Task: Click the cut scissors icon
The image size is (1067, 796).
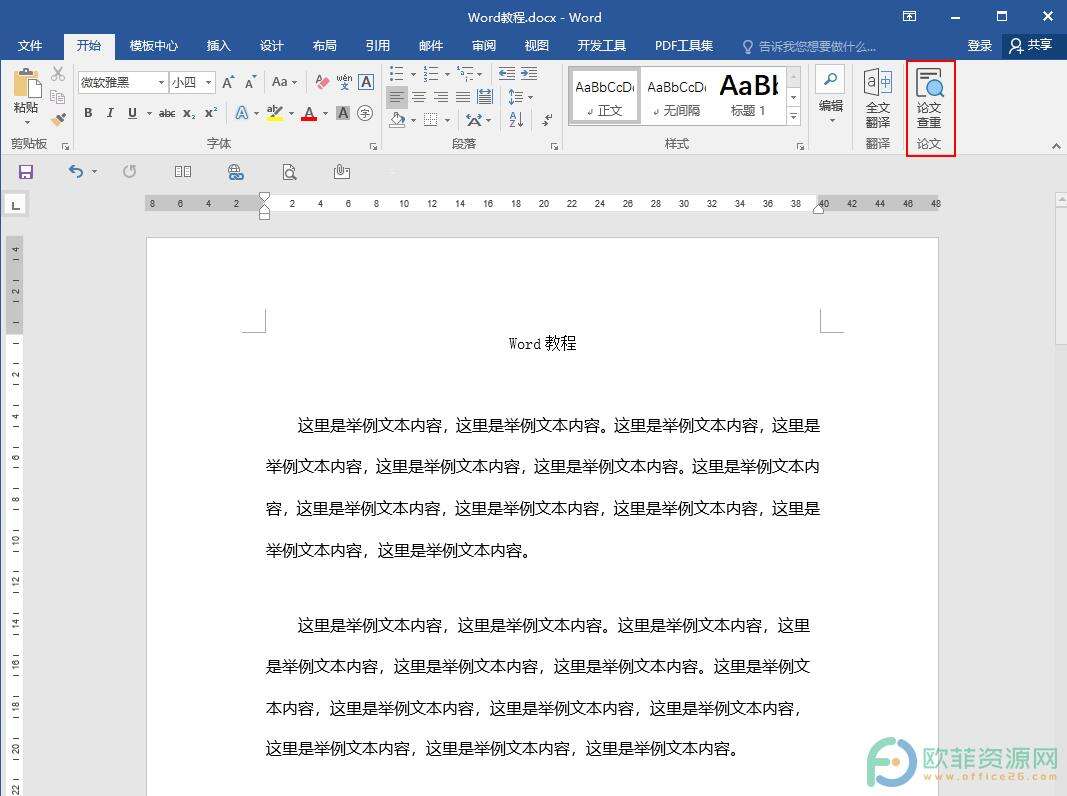Action: pyautogui.click(x=58, y=75)
